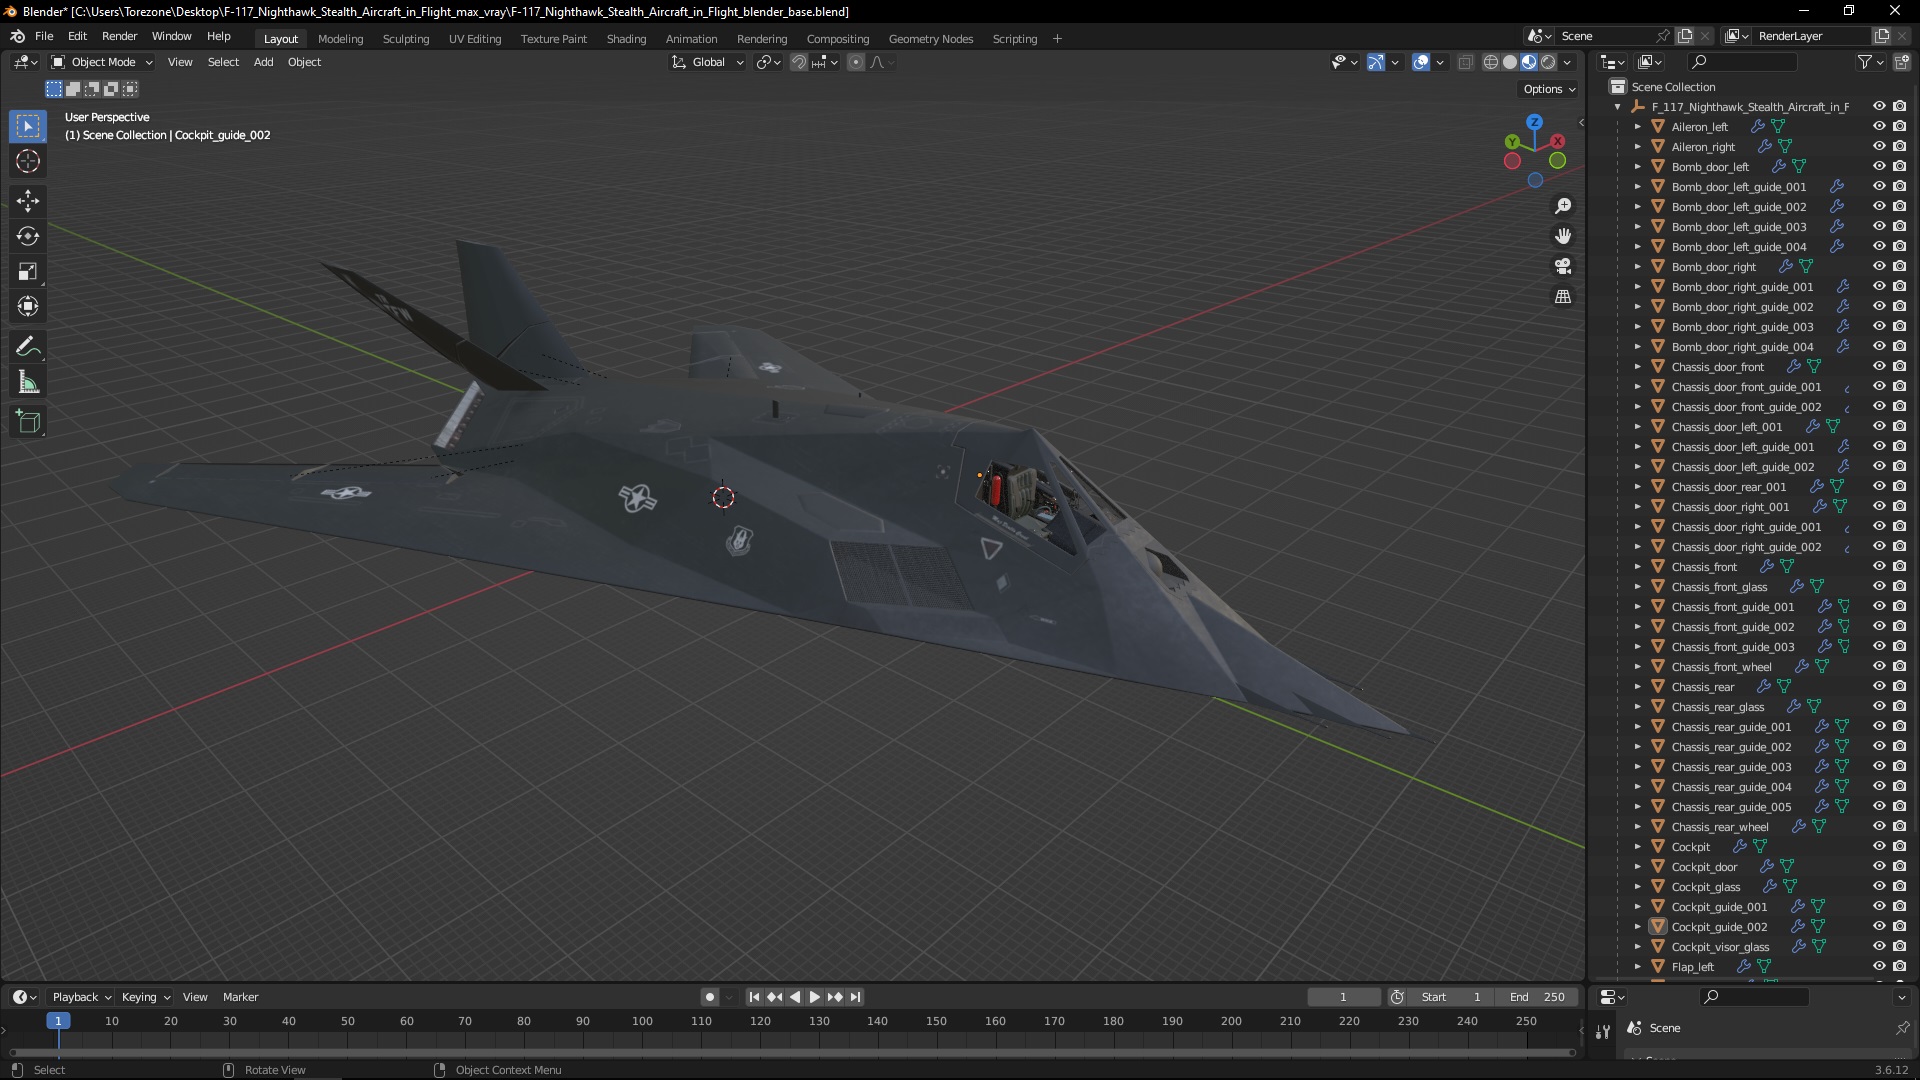Select the Rotate tool
The image size is (1920, 1080).
(28, 236)
